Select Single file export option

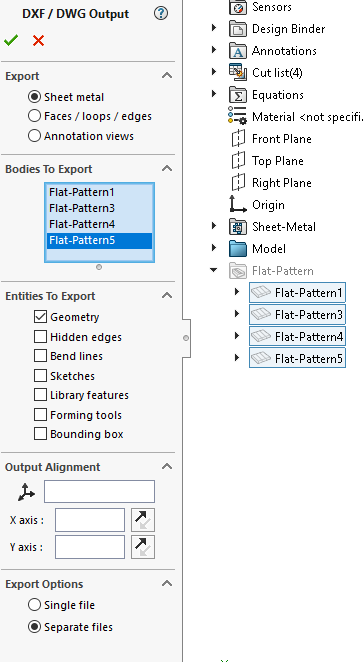point(34,605)
